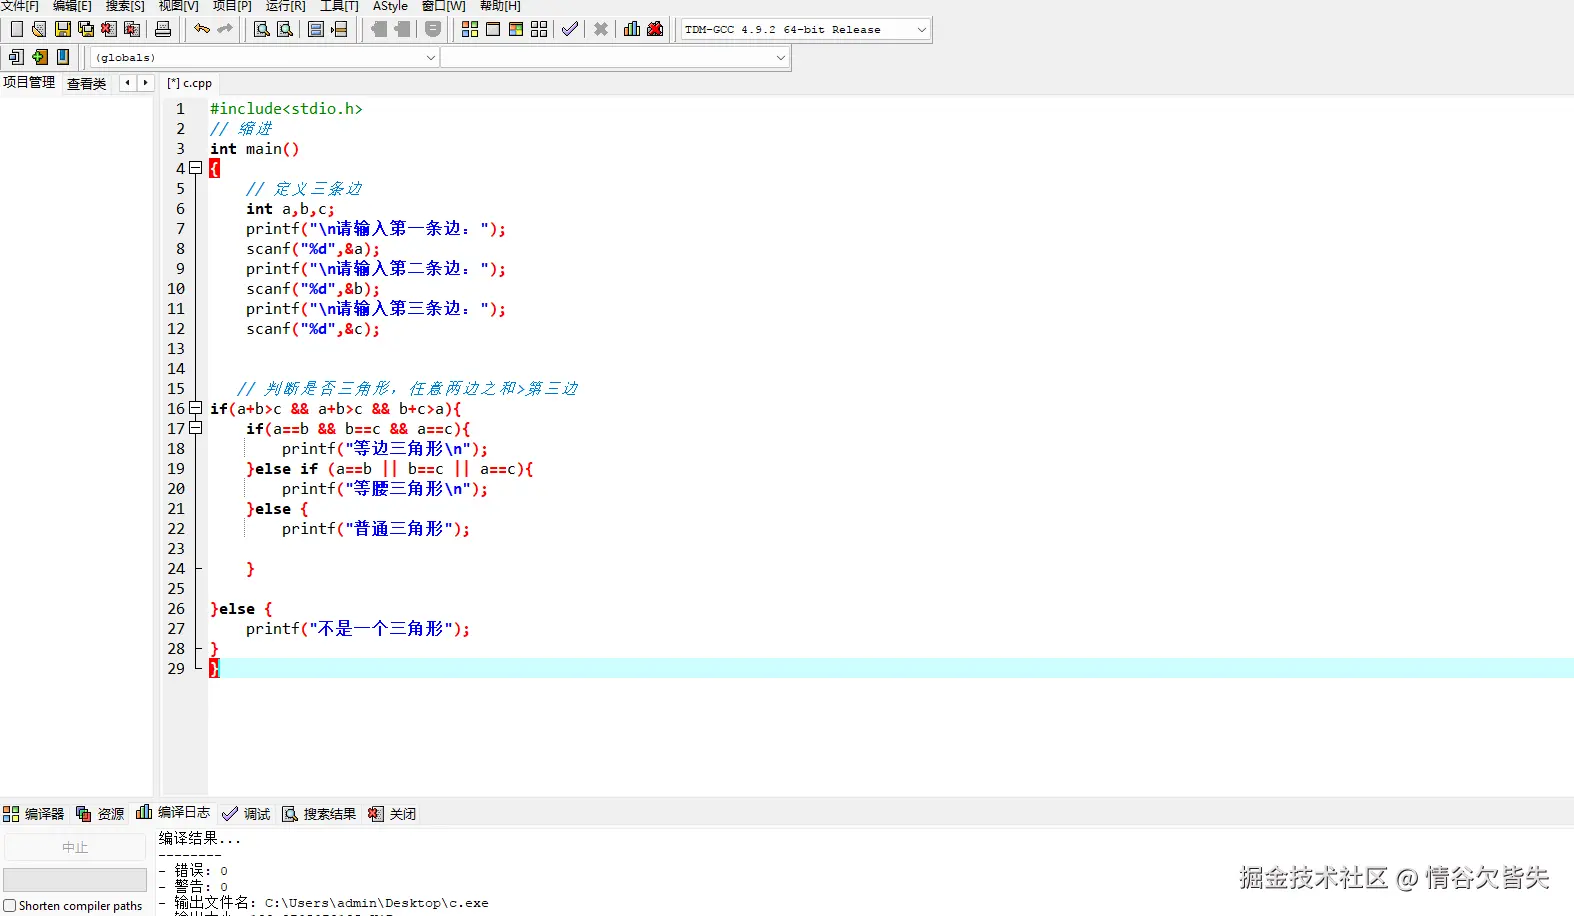Delete profiling information with red-X chart icon
Image resolution: width=1574 pixels, height=916 pixels.
tap(655, 29)
